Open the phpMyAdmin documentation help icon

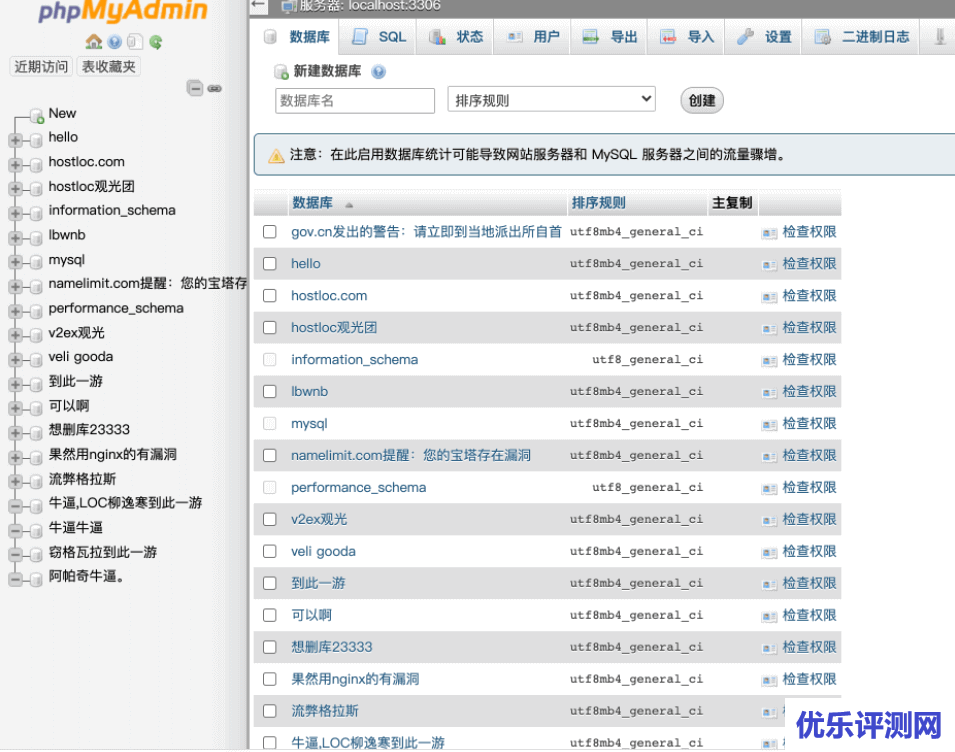coord(114,41)
